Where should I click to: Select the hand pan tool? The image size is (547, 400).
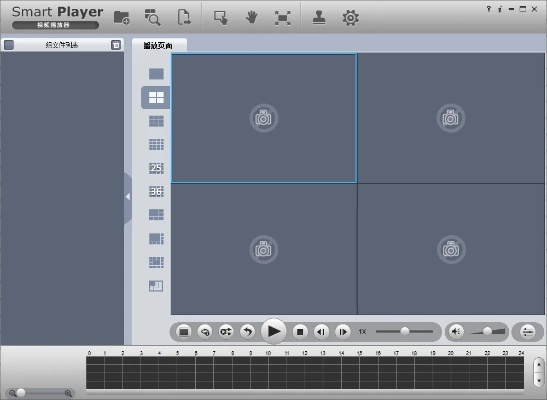[251, 17]
